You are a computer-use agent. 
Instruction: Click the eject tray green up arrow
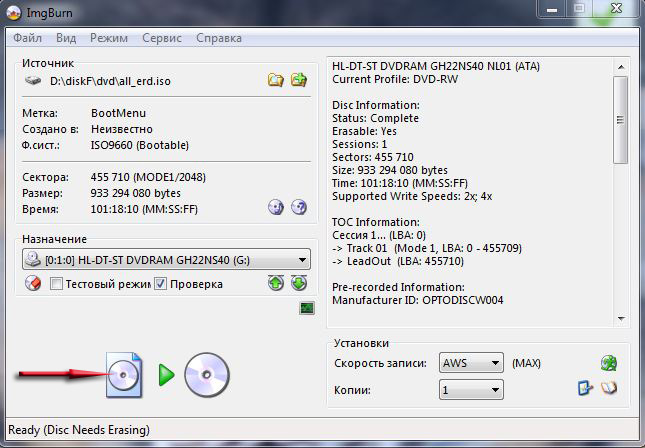276,283
